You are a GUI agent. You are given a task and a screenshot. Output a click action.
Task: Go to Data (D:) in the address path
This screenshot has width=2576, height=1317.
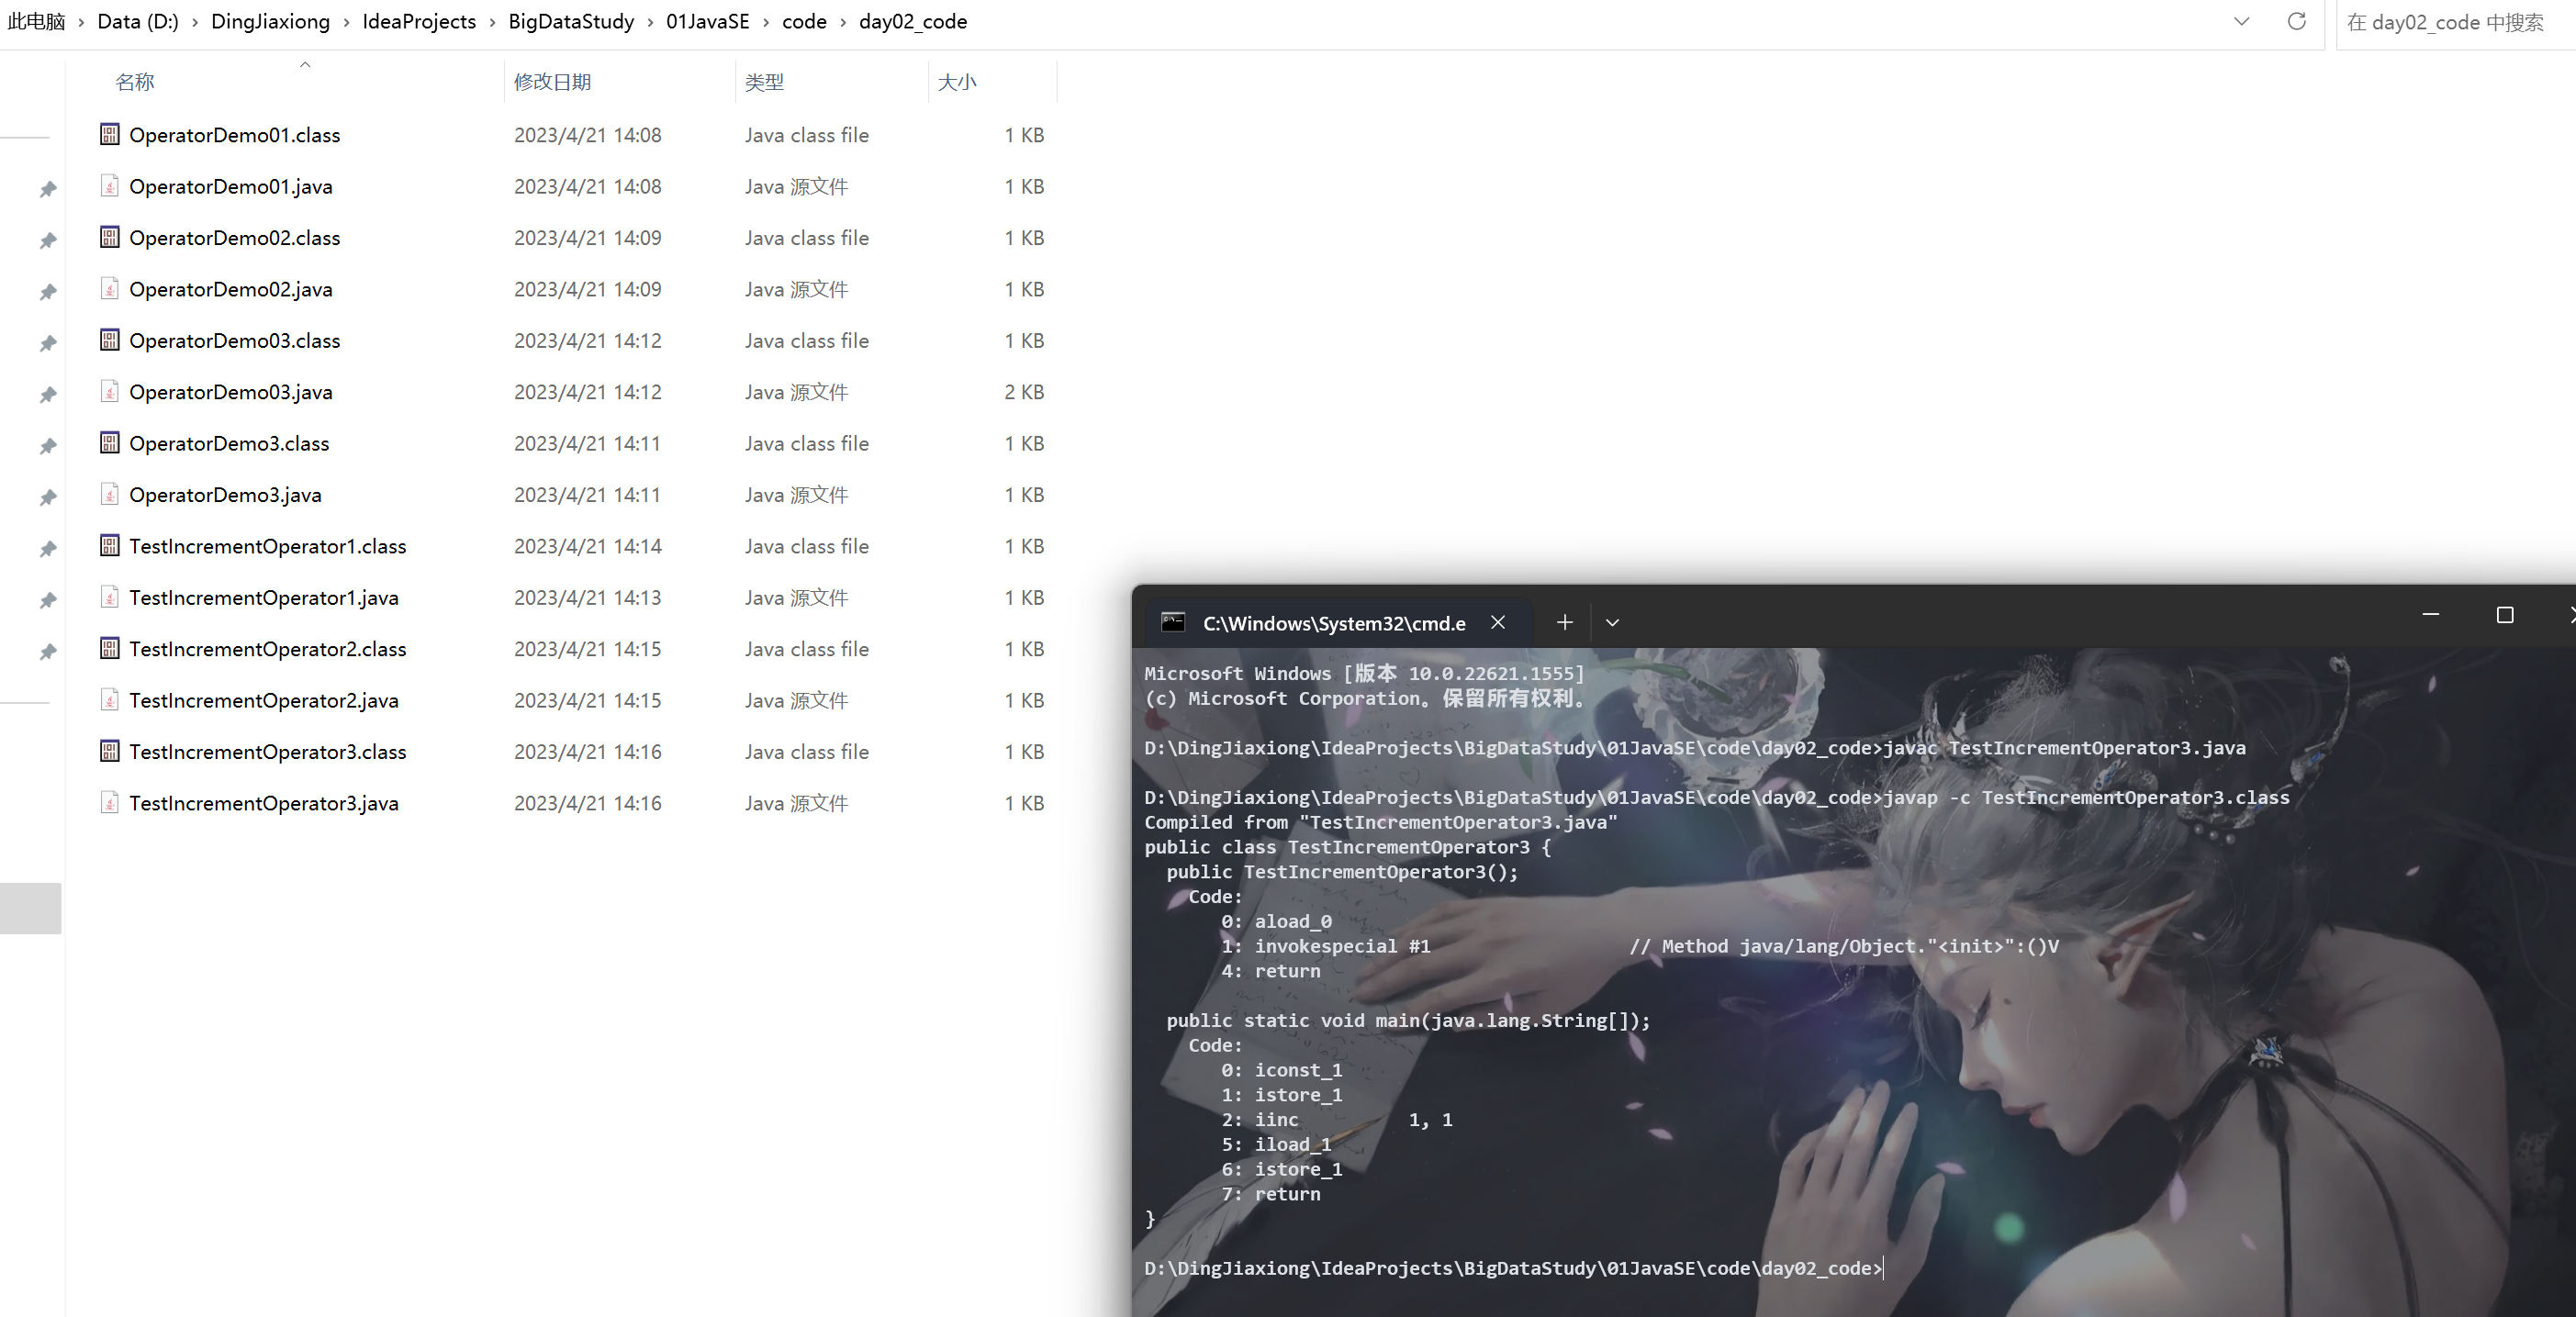pyautogui.click(x=138, y=21)
